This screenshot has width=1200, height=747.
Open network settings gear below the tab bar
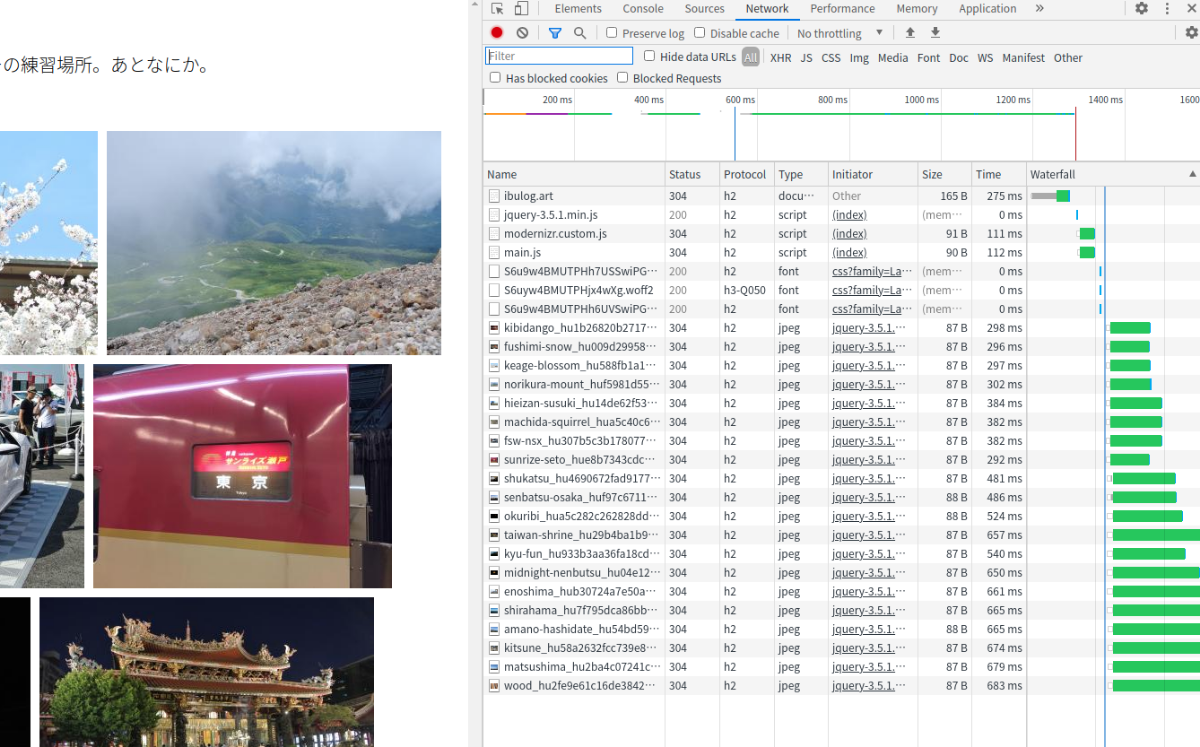coord(1190,33)
